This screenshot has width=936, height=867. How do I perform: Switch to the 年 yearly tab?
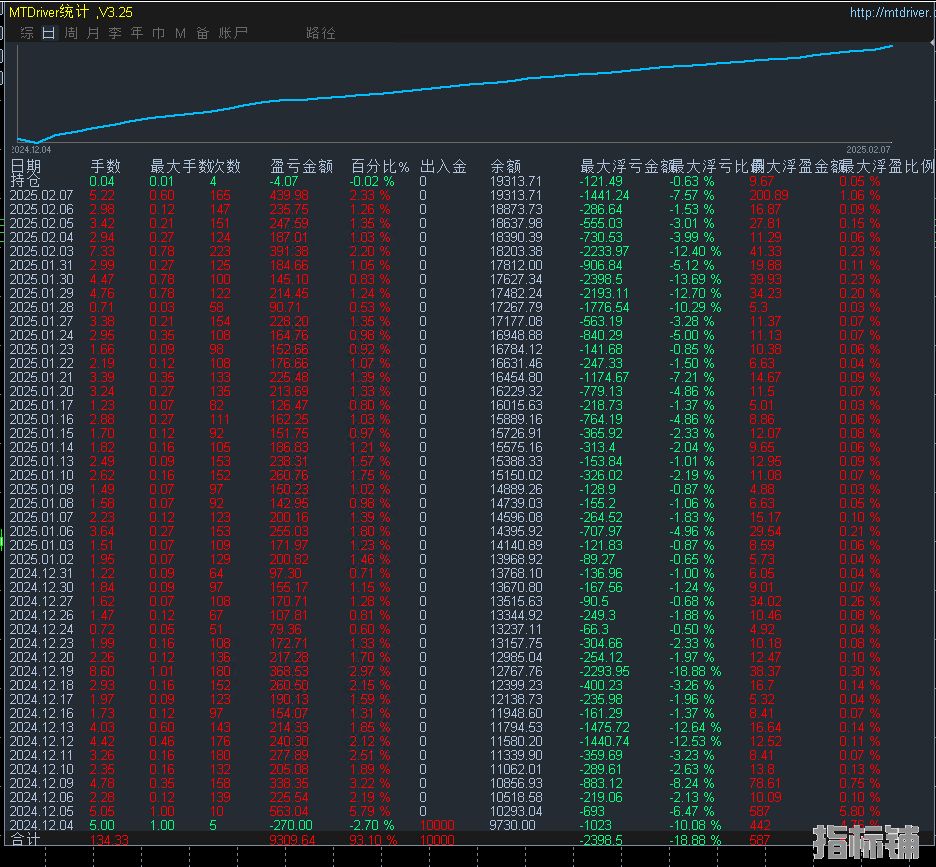click(137, 33)
